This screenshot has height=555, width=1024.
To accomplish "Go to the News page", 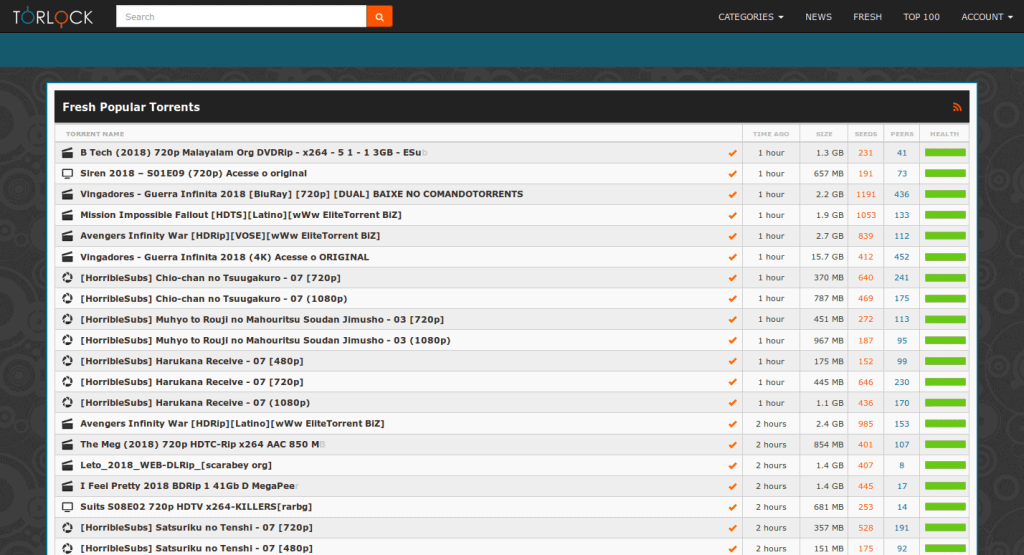I will click(x=818, y=17).
